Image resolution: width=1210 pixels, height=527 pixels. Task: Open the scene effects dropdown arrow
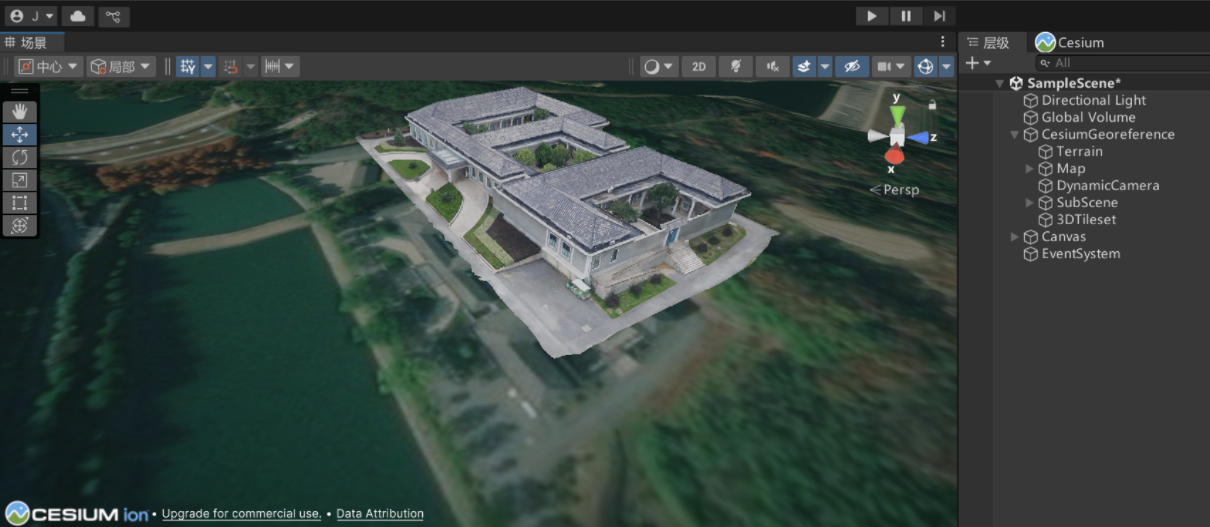825,67
